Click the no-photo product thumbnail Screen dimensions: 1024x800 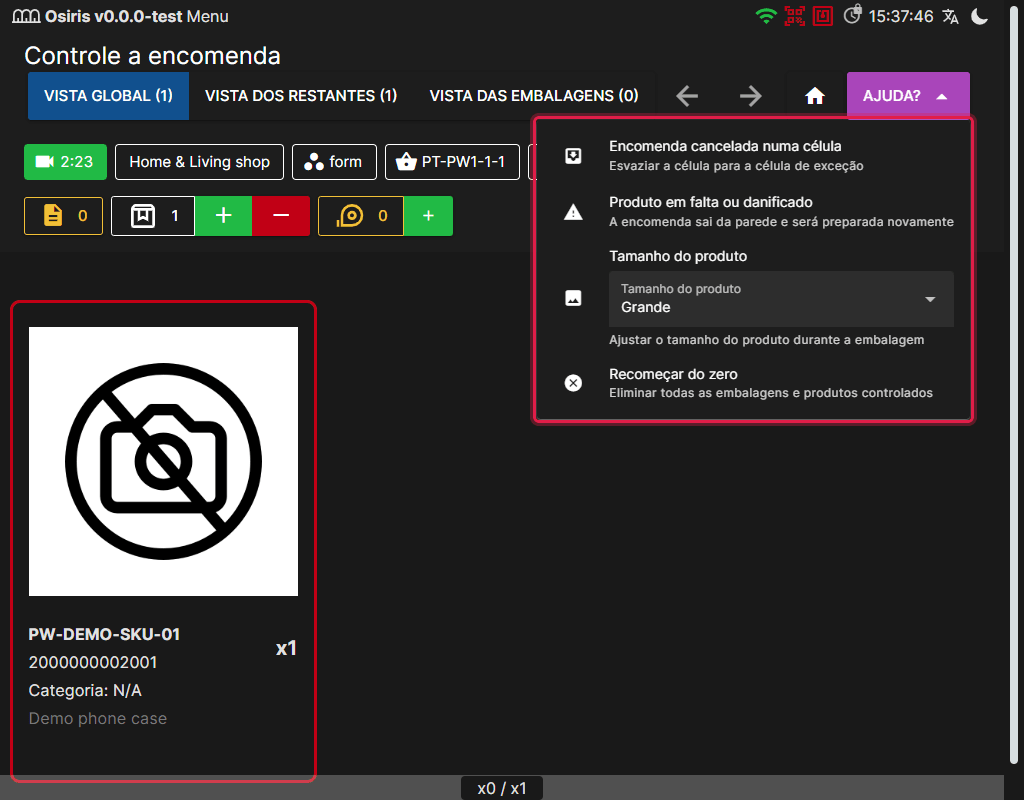[163, 461]
